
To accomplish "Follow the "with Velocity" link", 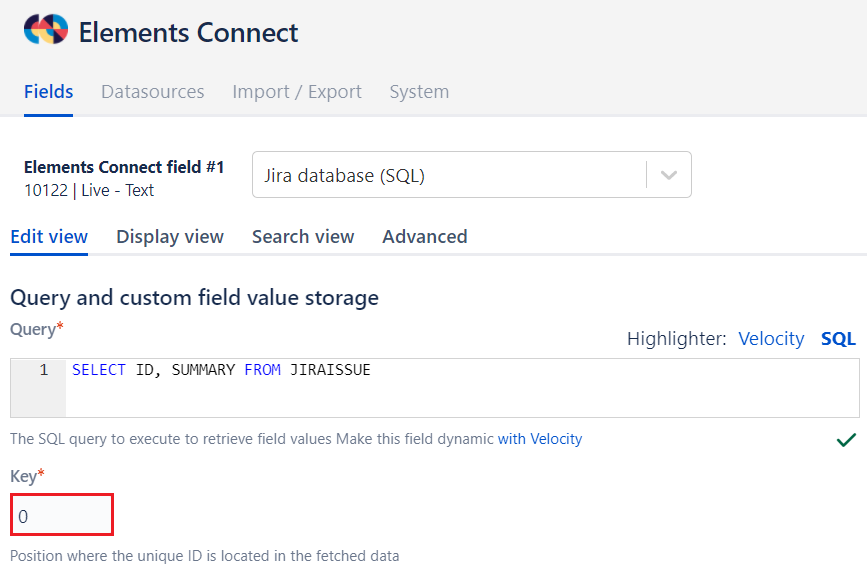I will click(x=540, y=439).
